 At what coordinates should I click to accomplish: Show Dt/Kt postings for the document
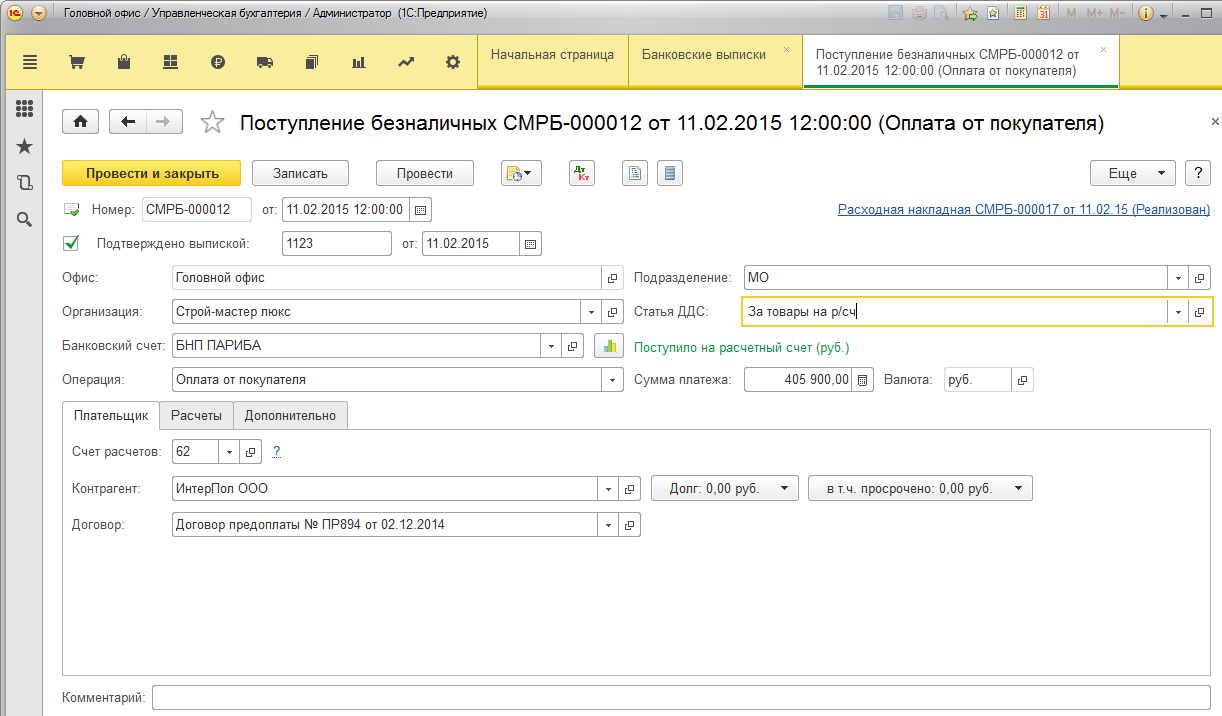tap(582, 173)
